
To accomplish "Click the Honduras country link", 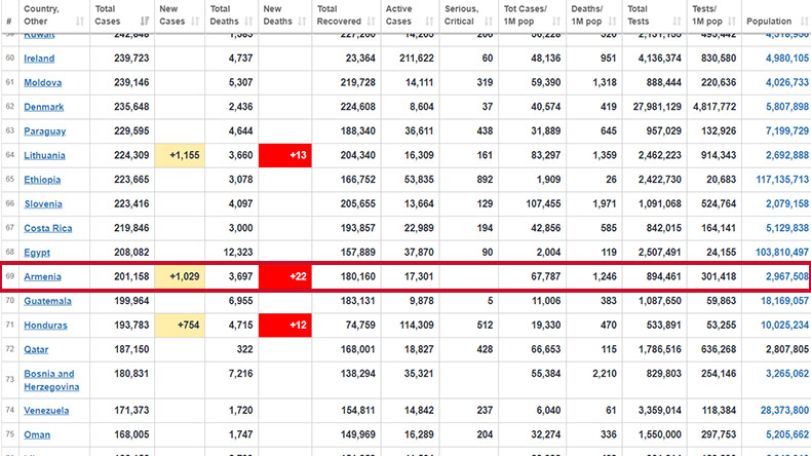I will tap(46, 325).
